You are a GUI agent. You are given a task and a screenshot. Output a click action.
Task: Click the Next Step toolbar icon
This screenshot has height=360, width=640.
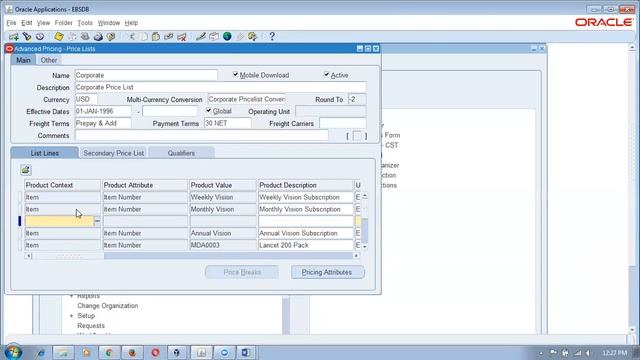(72, 37)
